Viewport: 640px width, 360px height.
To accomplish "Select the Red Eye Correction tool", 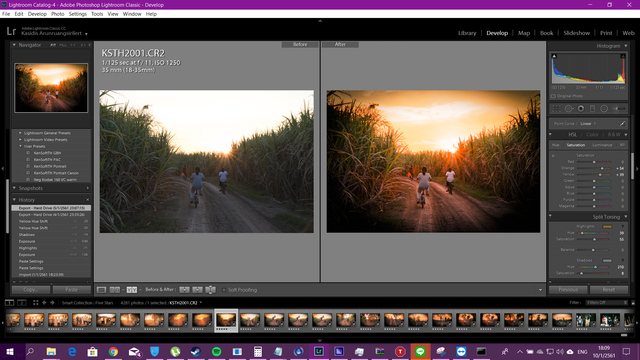I will coord(581,109).
